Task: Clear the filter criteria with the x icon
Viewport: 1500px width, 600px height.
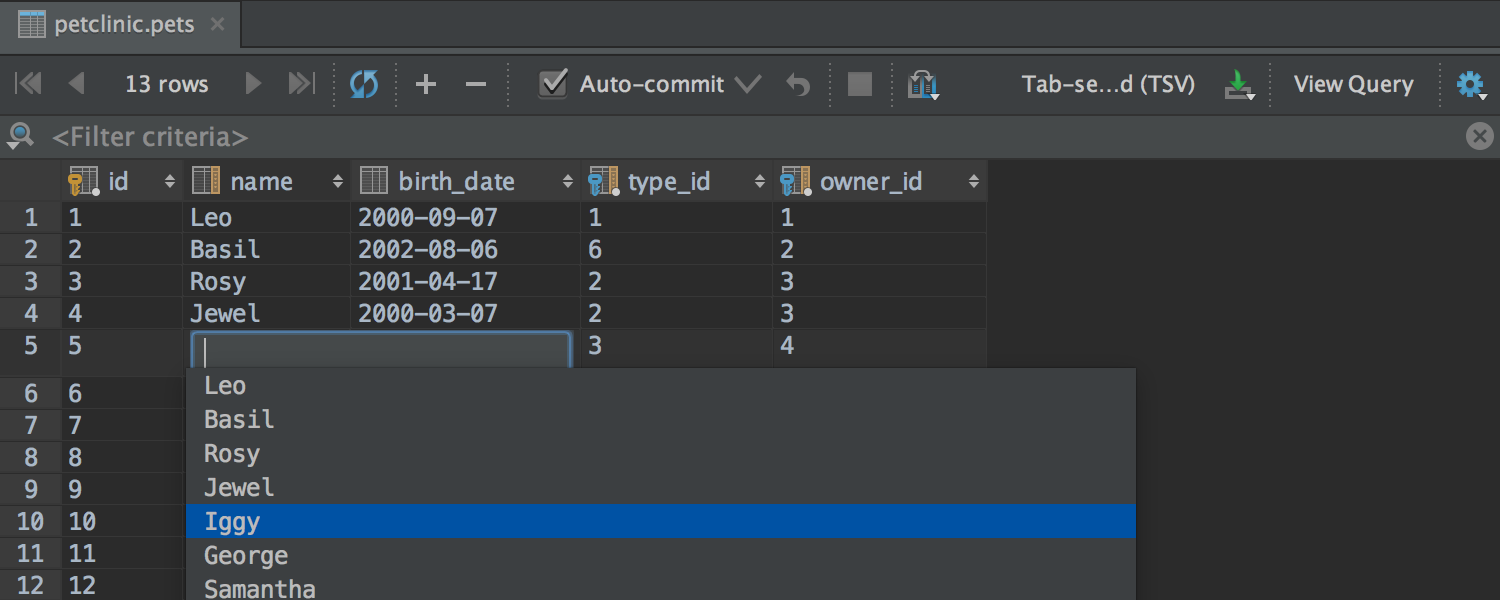Action: [x=1479, y=136]
